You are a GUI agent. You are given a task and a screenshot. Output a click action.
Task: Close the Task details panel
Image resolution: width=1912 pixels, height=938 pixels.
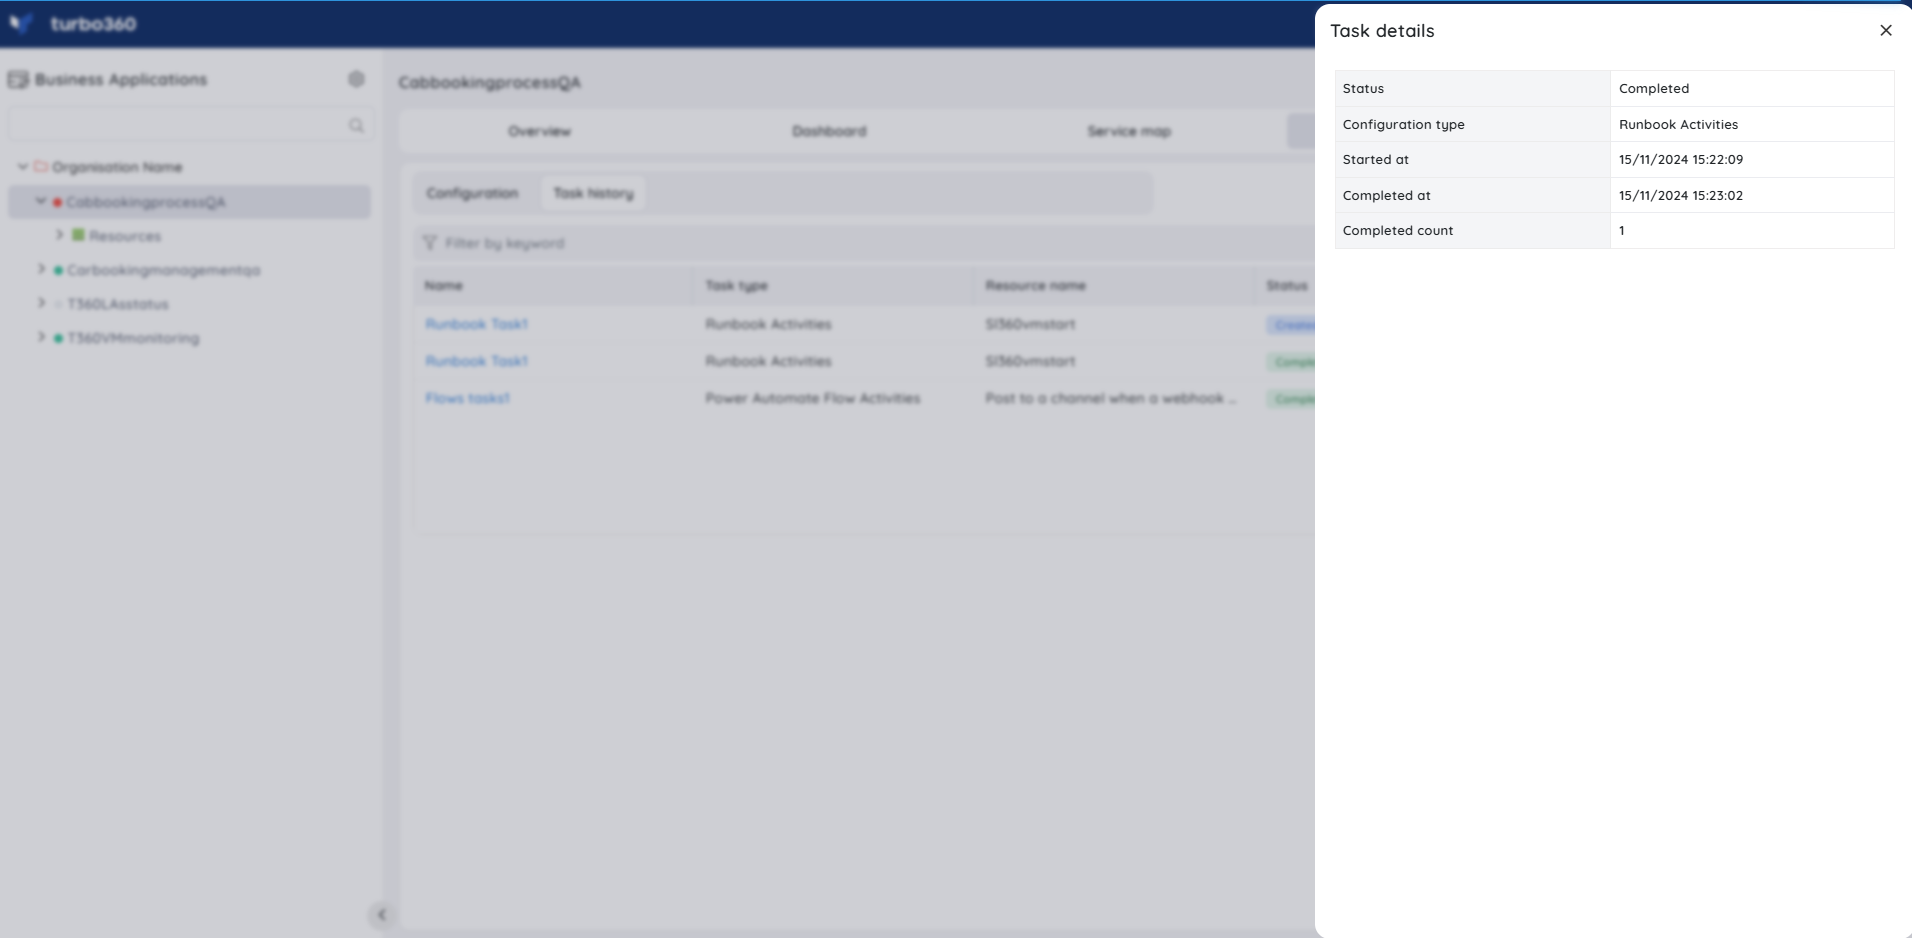pyautogui.click(x=1886, y=30)
